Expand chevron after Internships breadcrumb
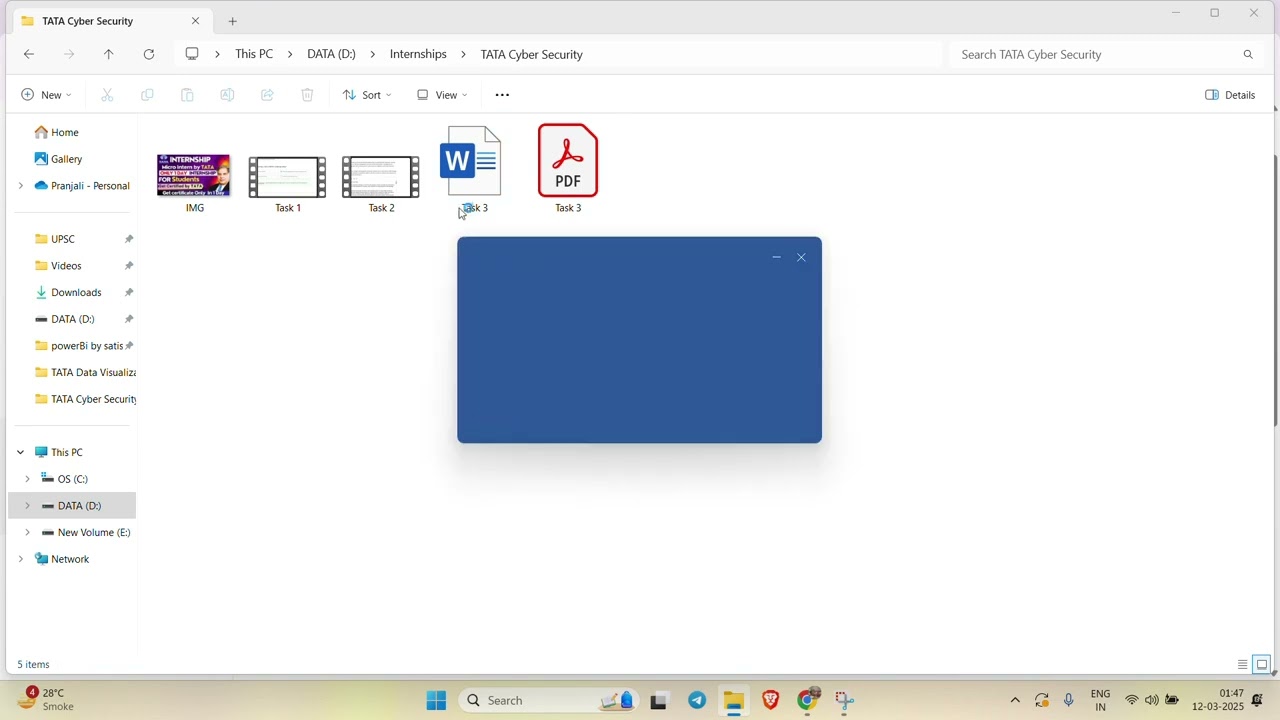The width and height of the screenshot is (1280, 720). (x=464, y=54)
